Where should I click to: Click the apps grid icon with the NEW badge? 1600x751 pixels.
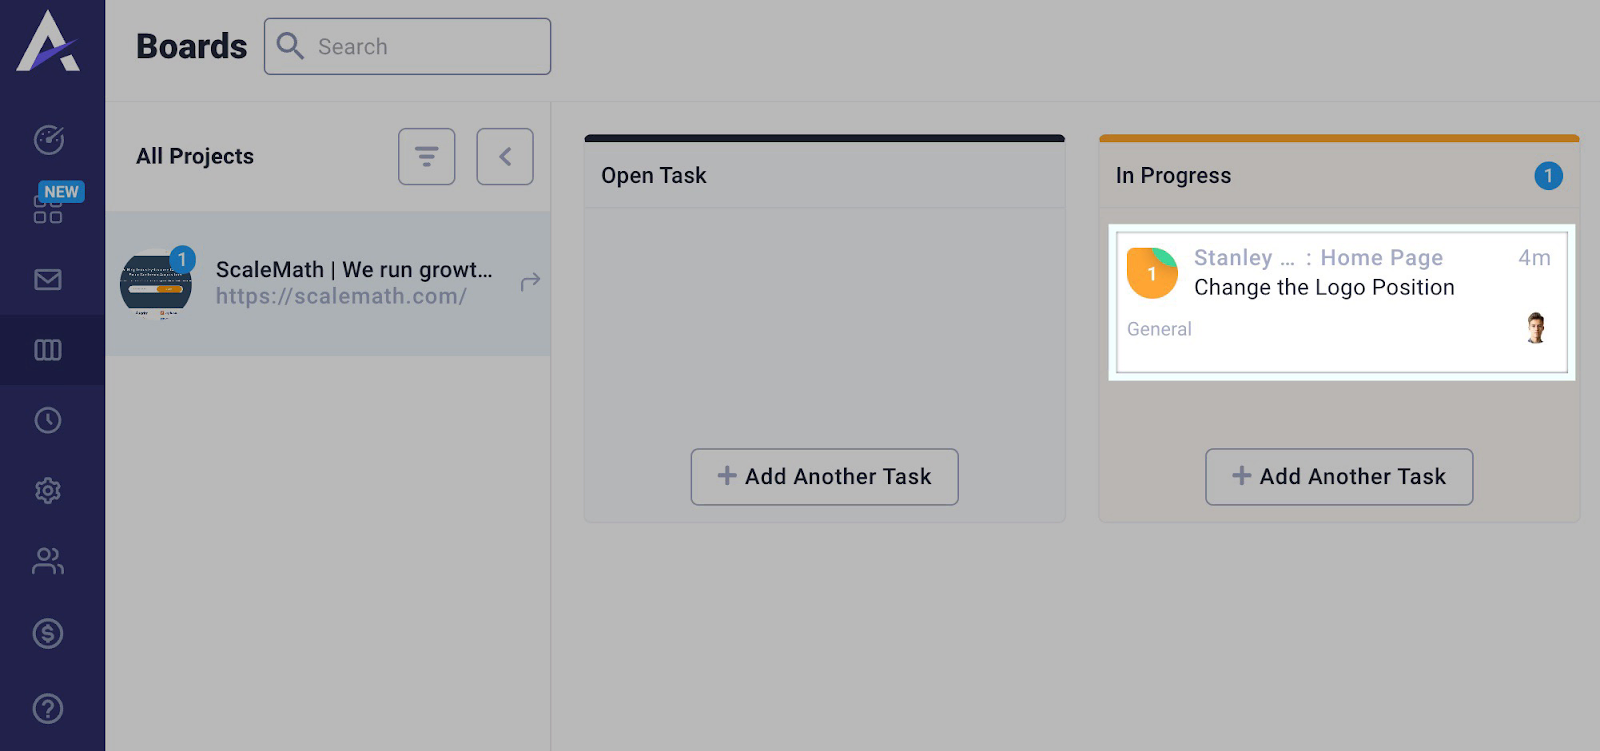[47, 210]
